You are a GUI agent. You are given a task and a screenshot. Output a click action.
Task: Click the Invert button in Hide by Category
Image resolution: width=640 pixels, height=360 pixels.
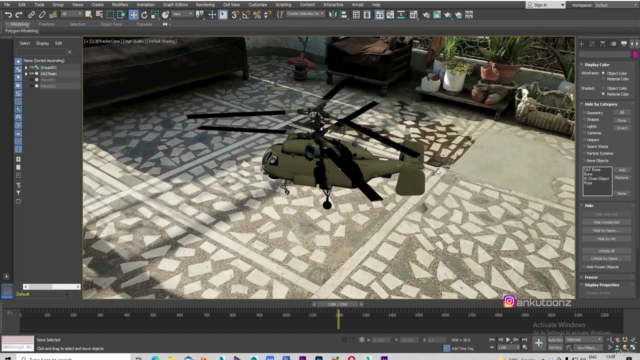[x=622, y=128]
